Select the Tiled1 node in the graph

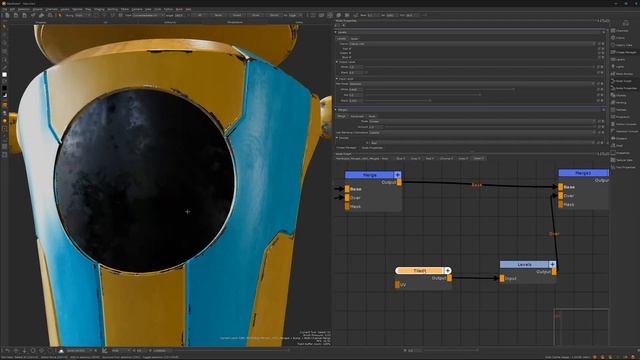[x=420, y=271]
